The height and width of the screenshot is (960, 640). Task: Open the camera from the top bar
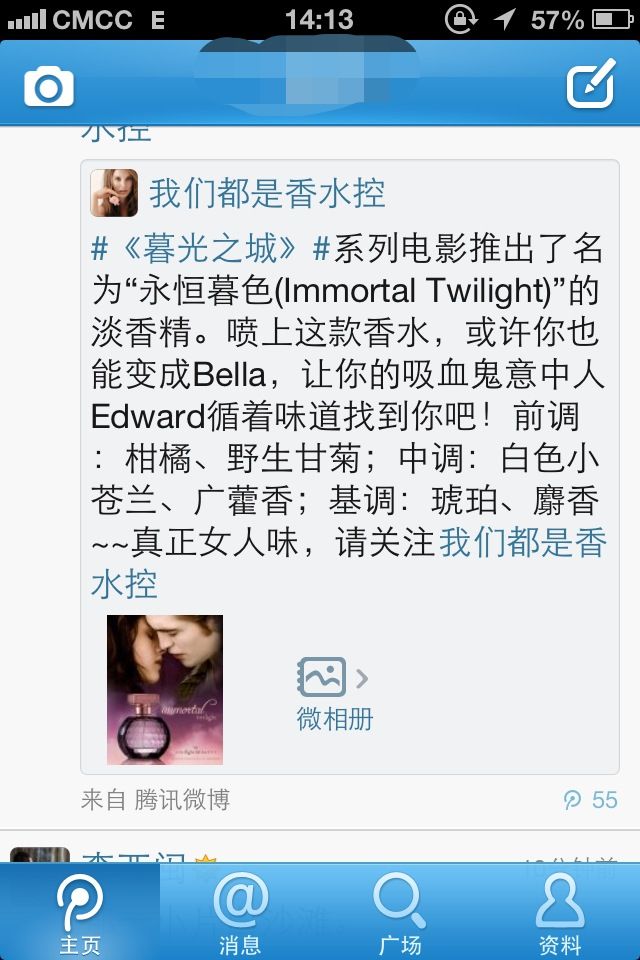(x=49, y=86)
